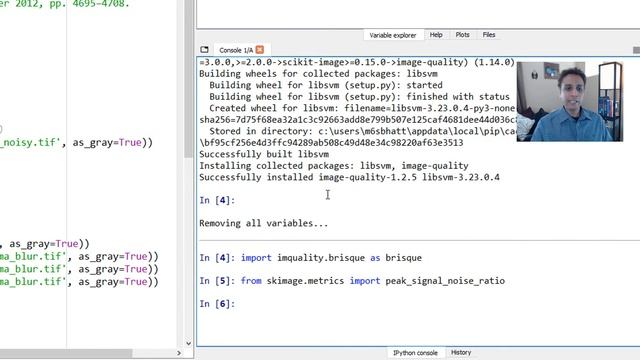This screenshot has height=360, width=640.
Task: Click 'Building wheels for collected packages' line
Action: [x=318, y=74]
